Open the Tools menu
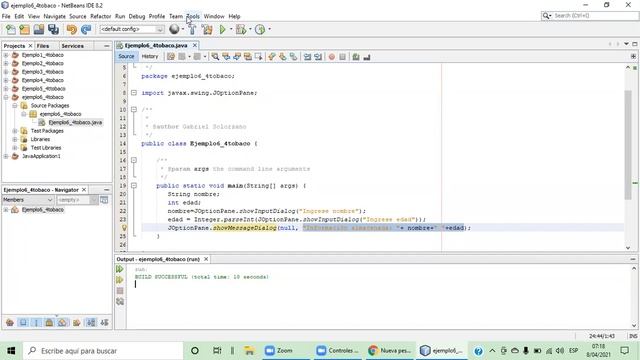The image size is (640, 360). pos(193,16)
